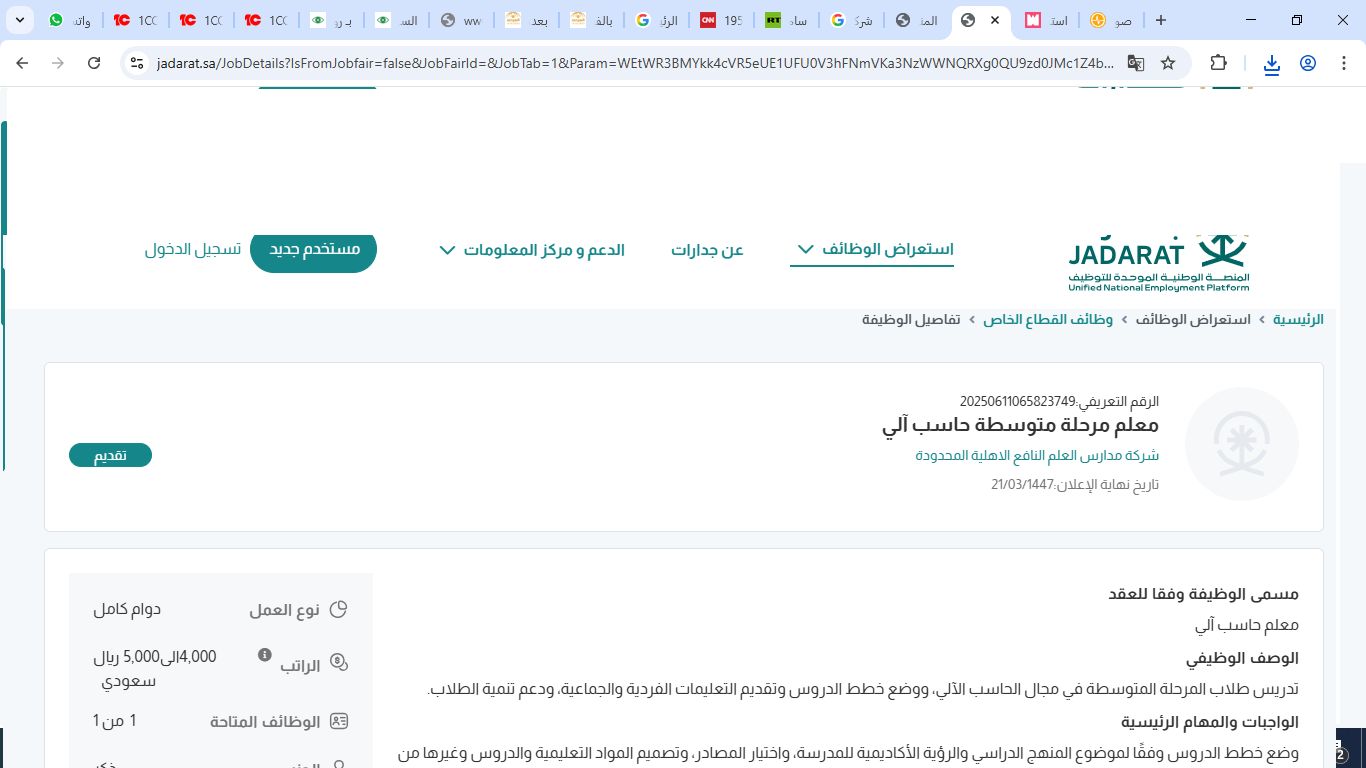The width and height of the screenshot is (1366, 768).
Task: Close the active Jadarat tab
Action: click(994, 20)
